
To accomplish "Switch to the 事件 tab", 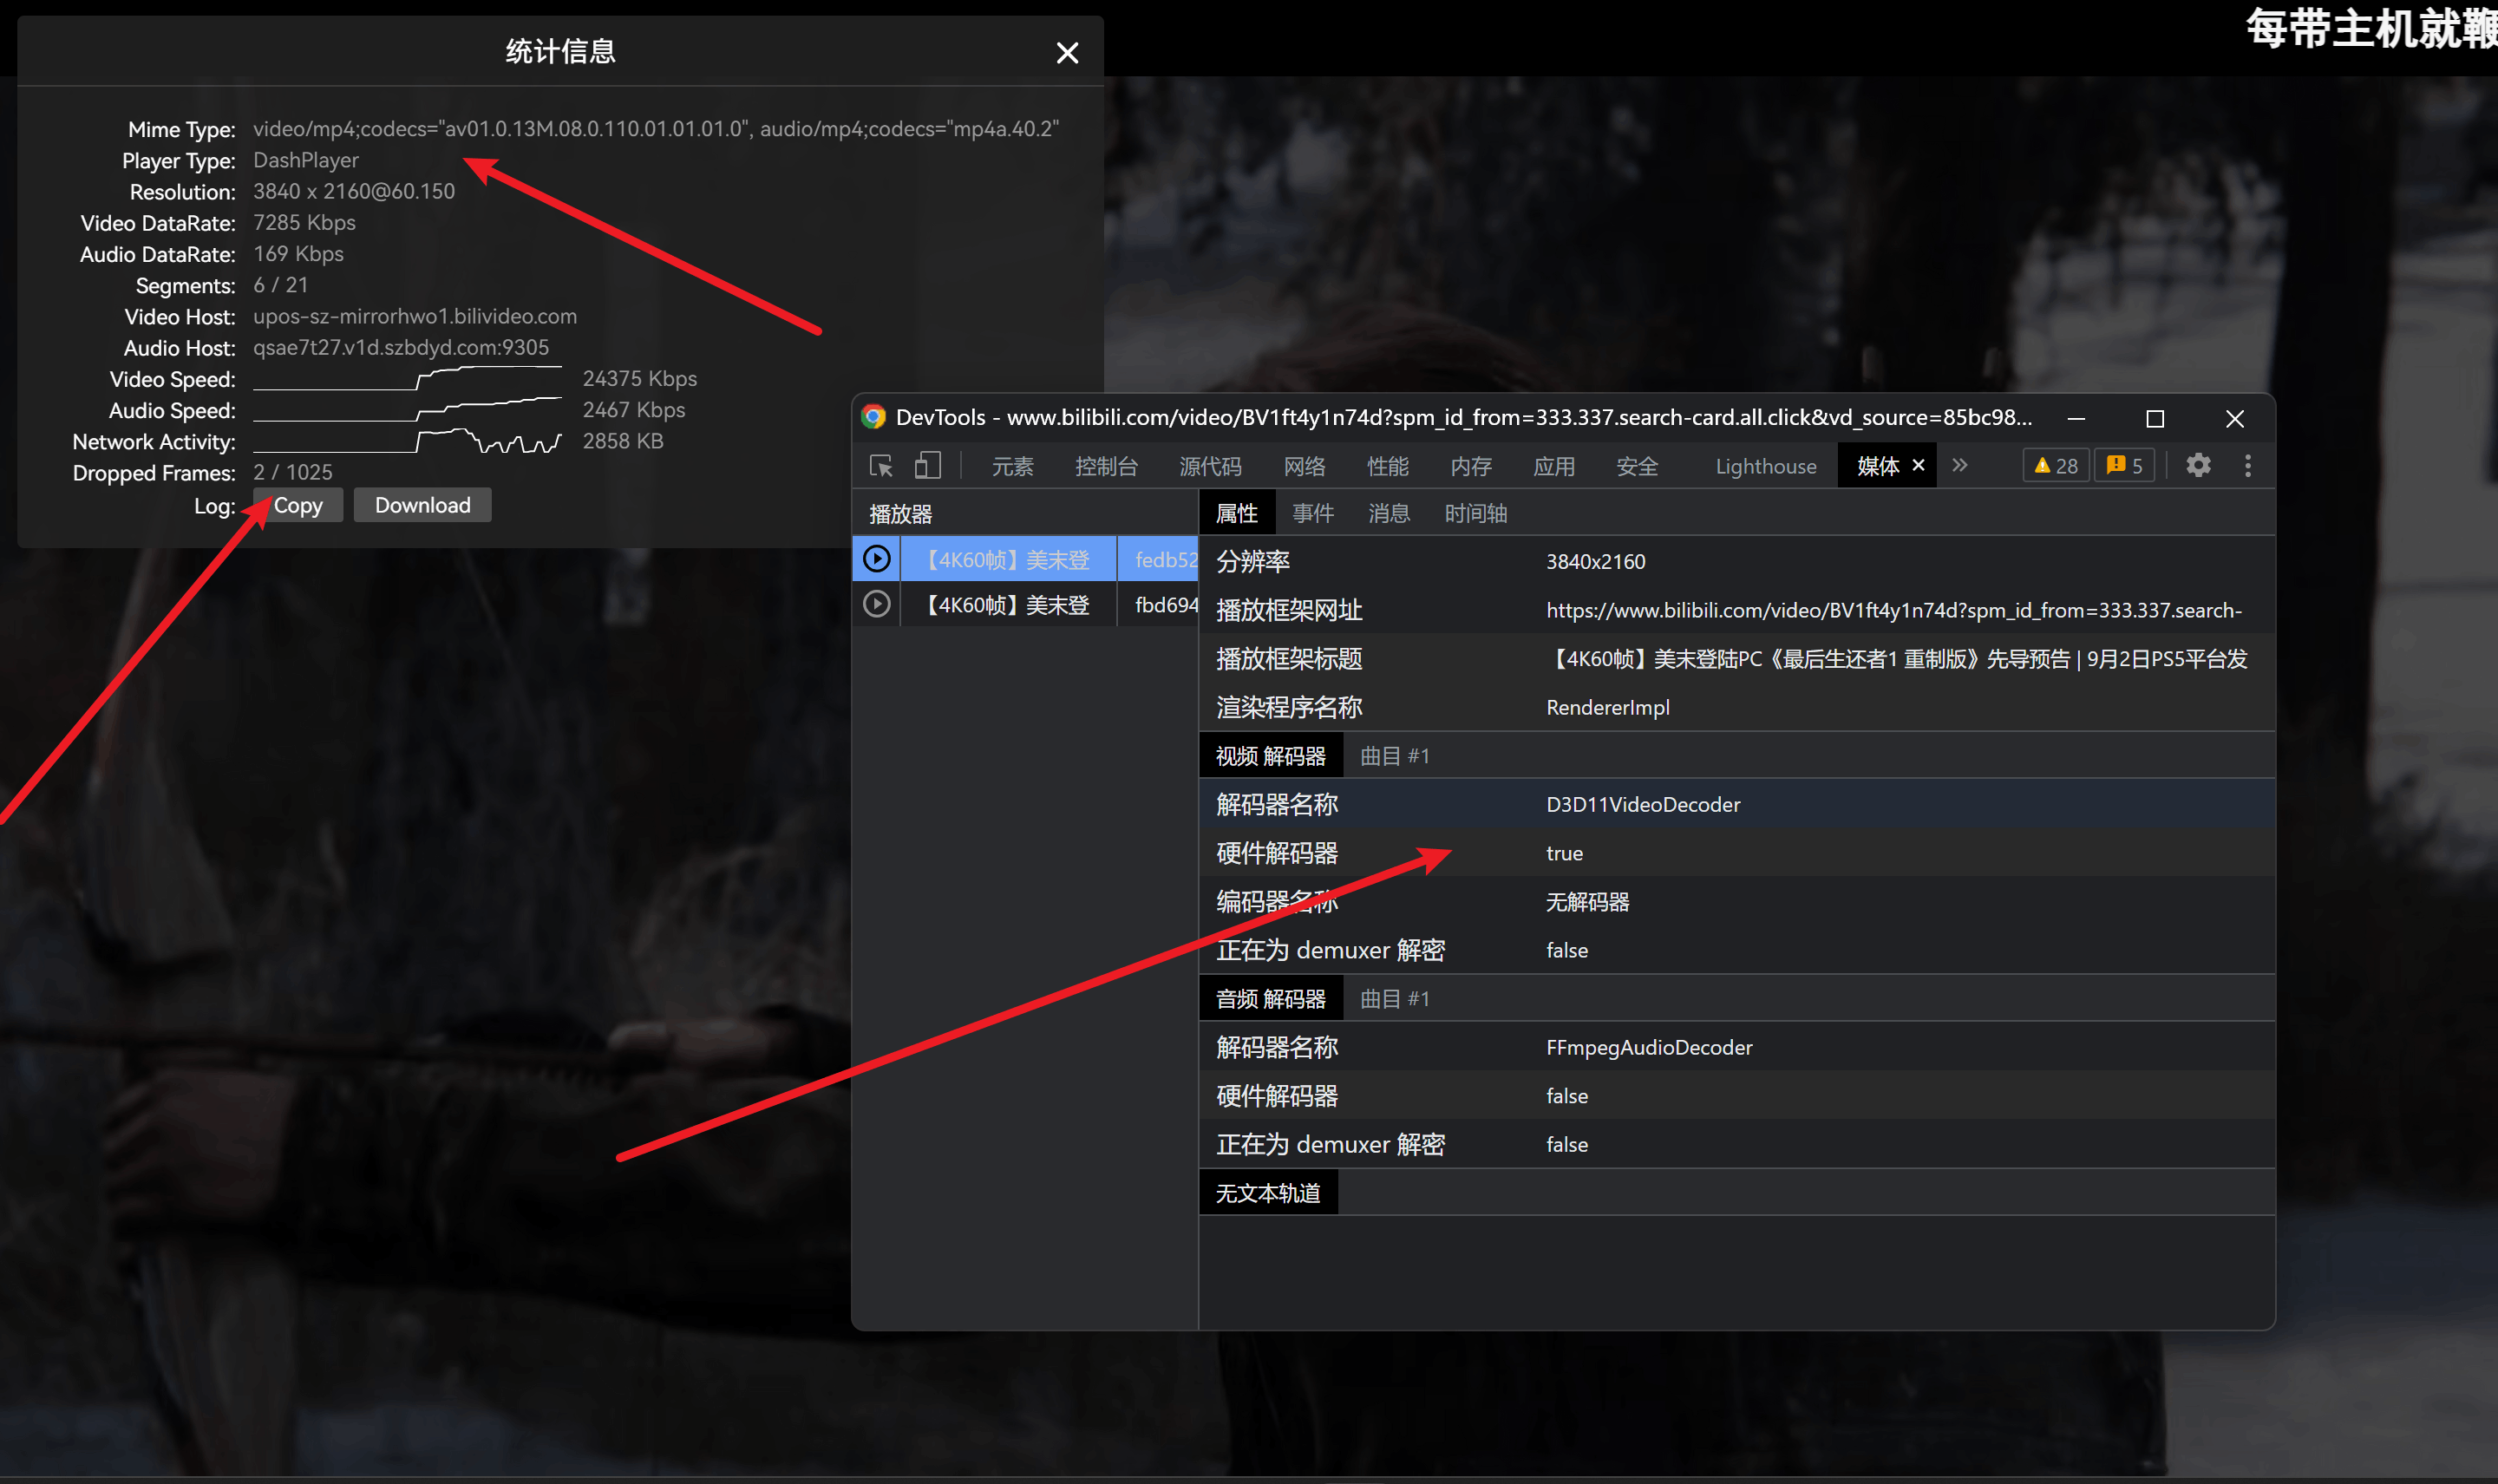I will pyautogui.click(x=1312, y=514).
